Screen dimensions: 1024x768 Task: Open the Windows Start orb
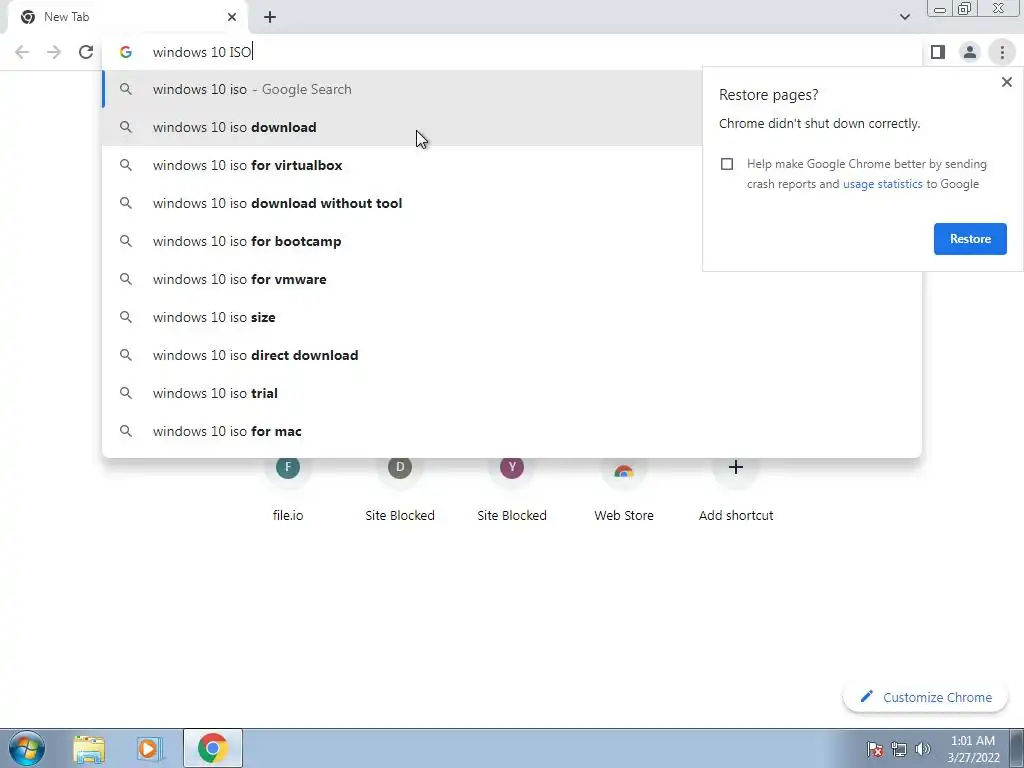click(x=27, y=748)
